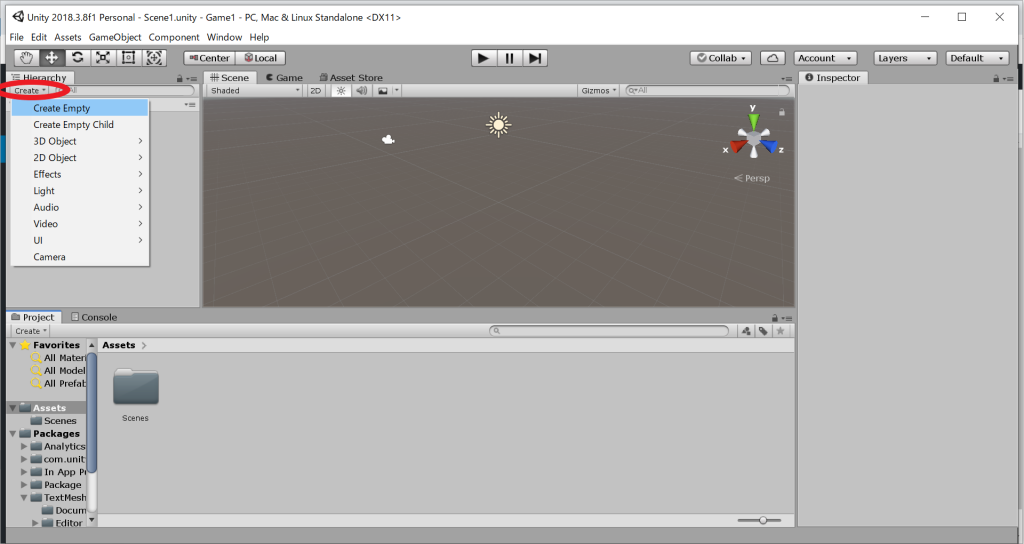Open the 3D Object submenu
The height and width of the screenshot is (544, 1024).
pyautogui.click(x=80, y=141)
